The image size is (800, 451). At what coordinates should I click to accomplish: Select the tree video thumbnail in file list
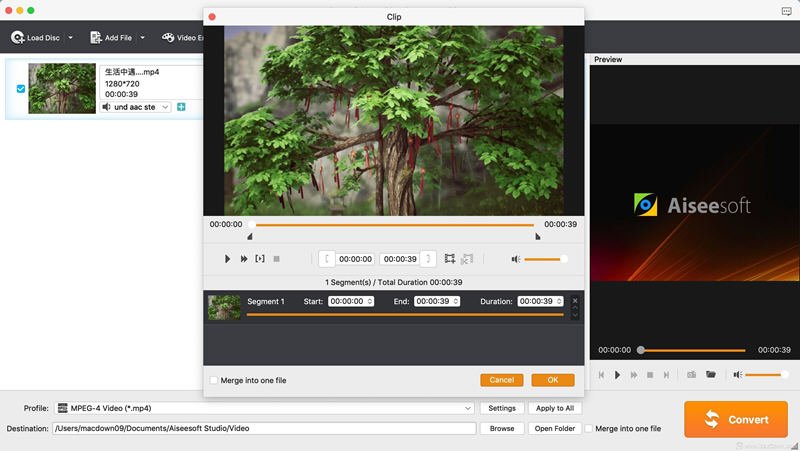[62, 88]
